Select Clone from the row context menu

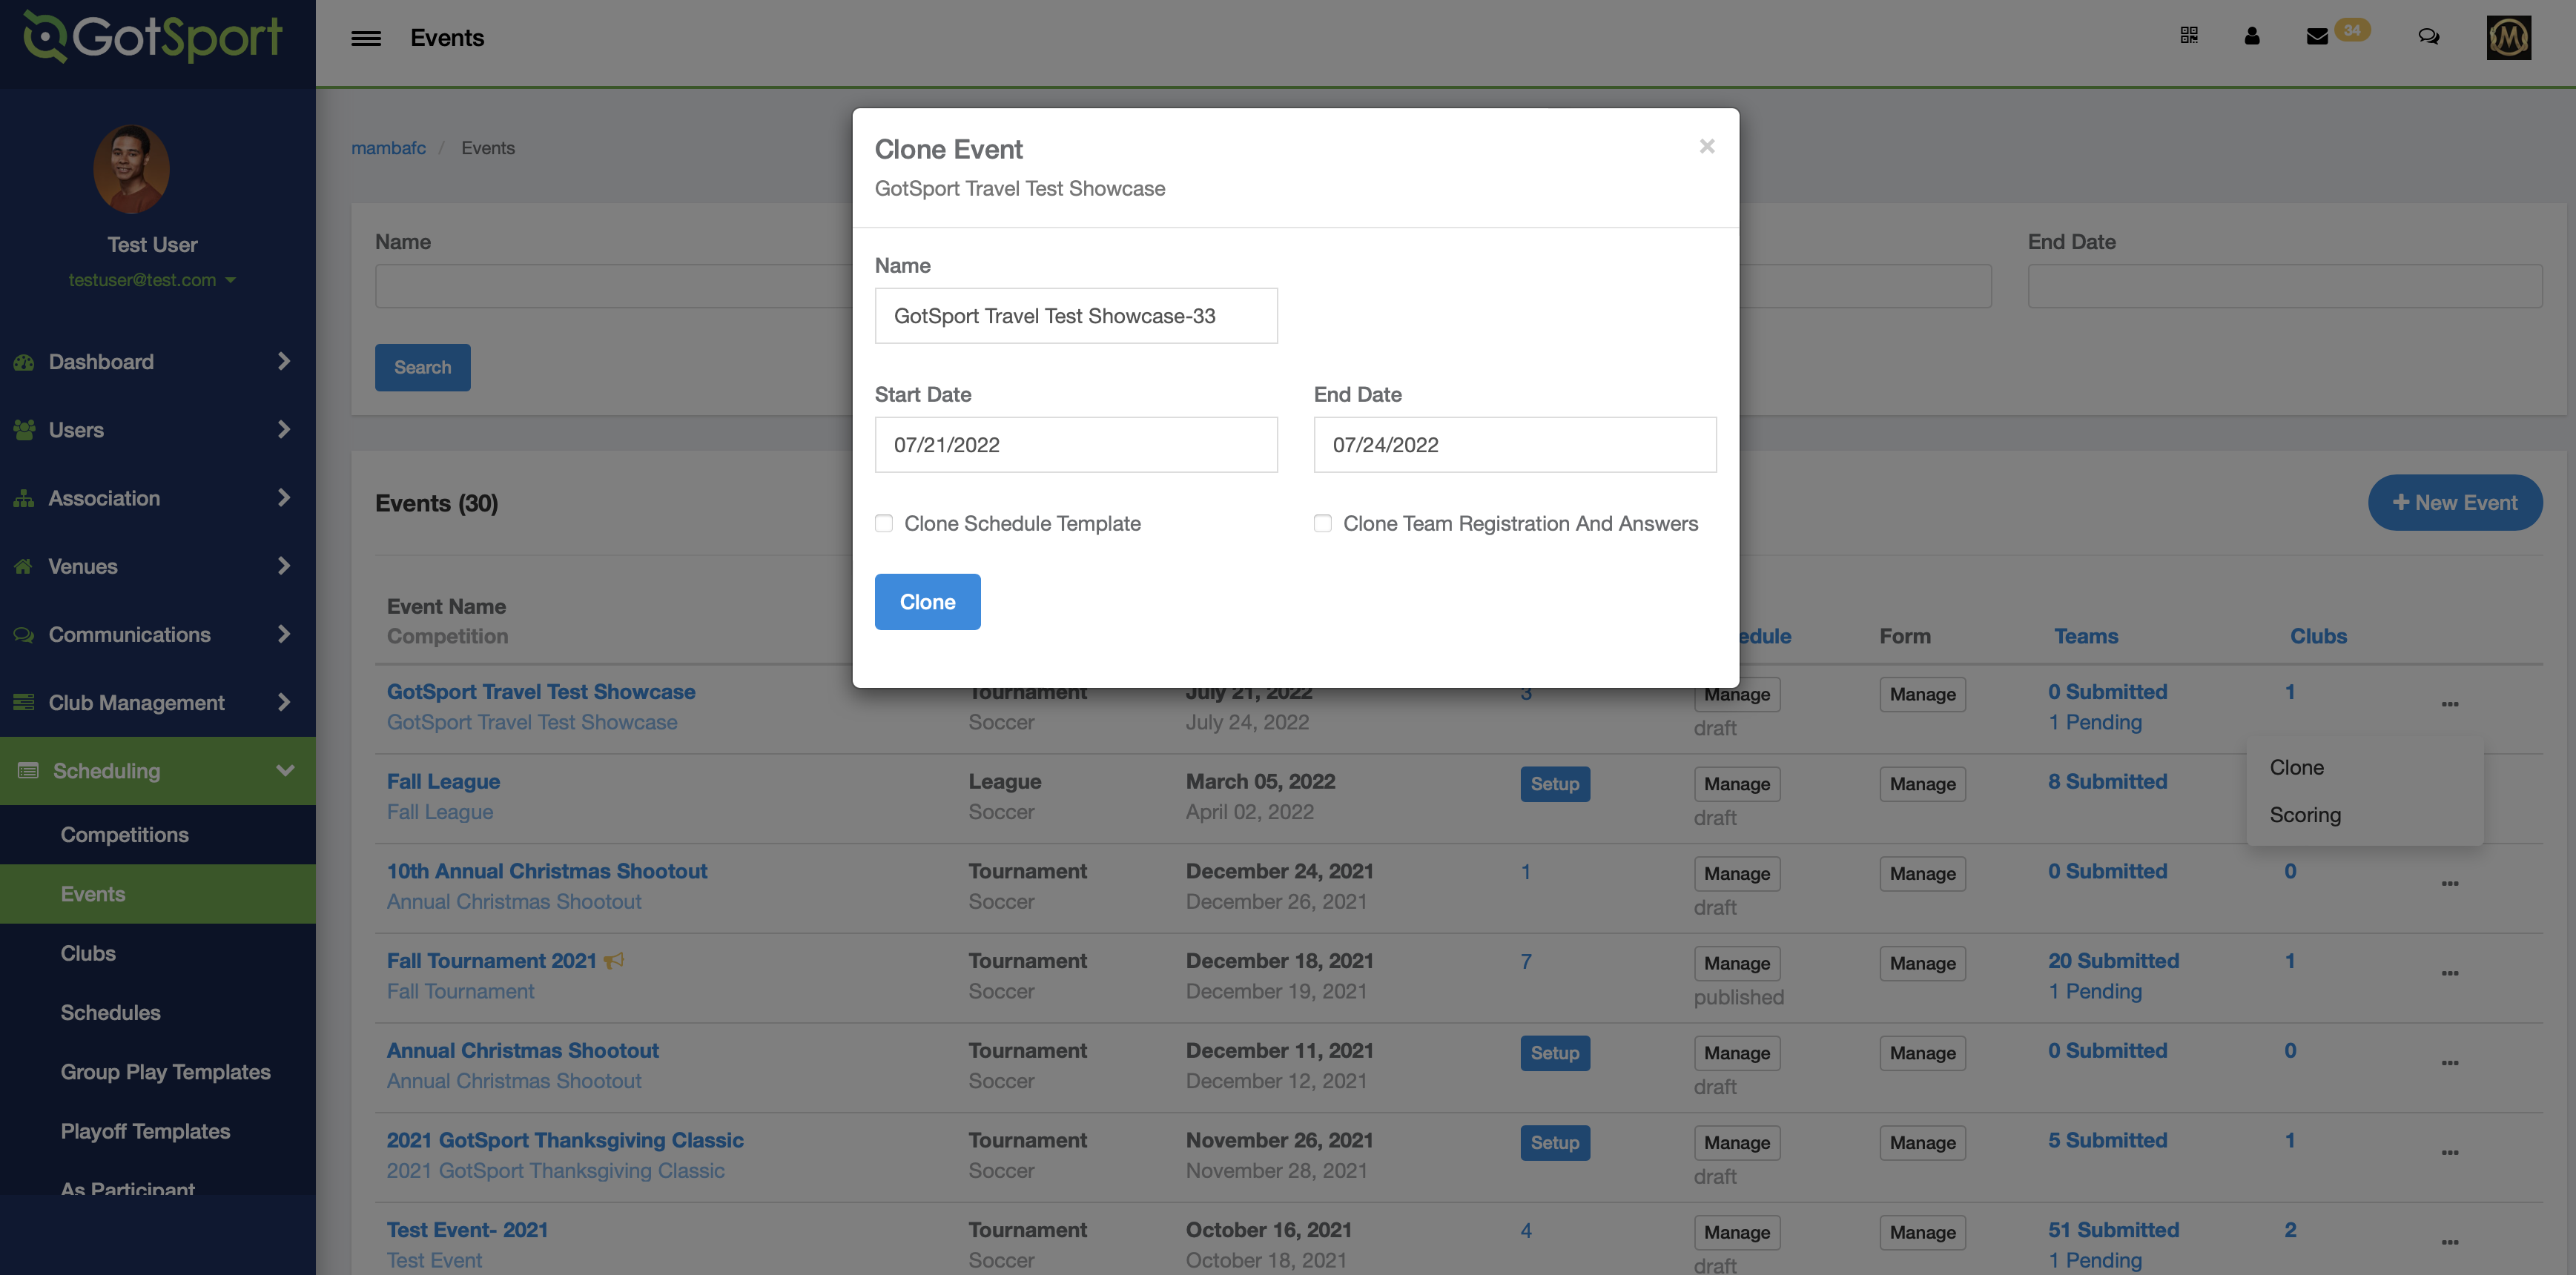[x=2297, y=768]
